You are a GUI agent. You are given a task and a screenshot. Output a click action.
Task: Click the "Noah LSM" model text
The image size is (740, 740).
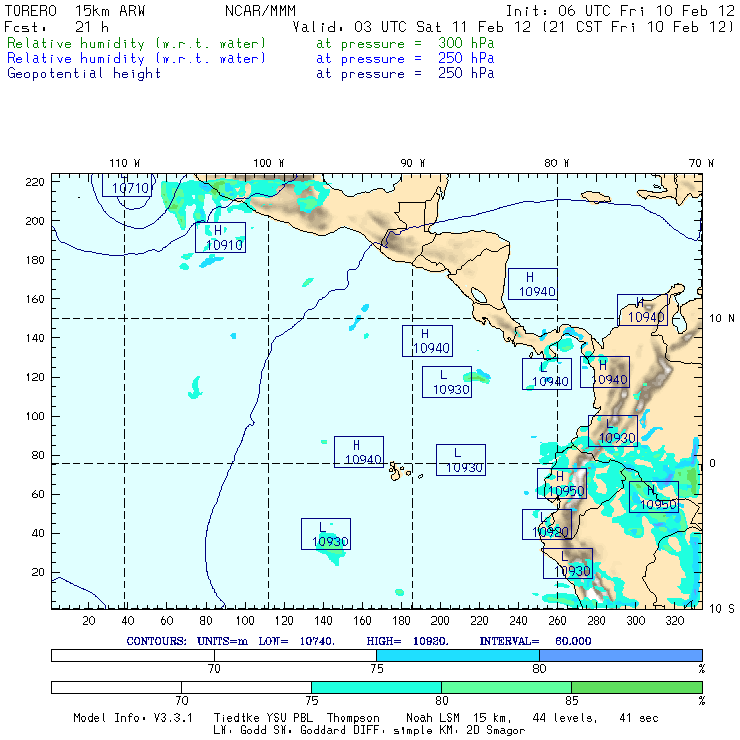coord(433,718)
